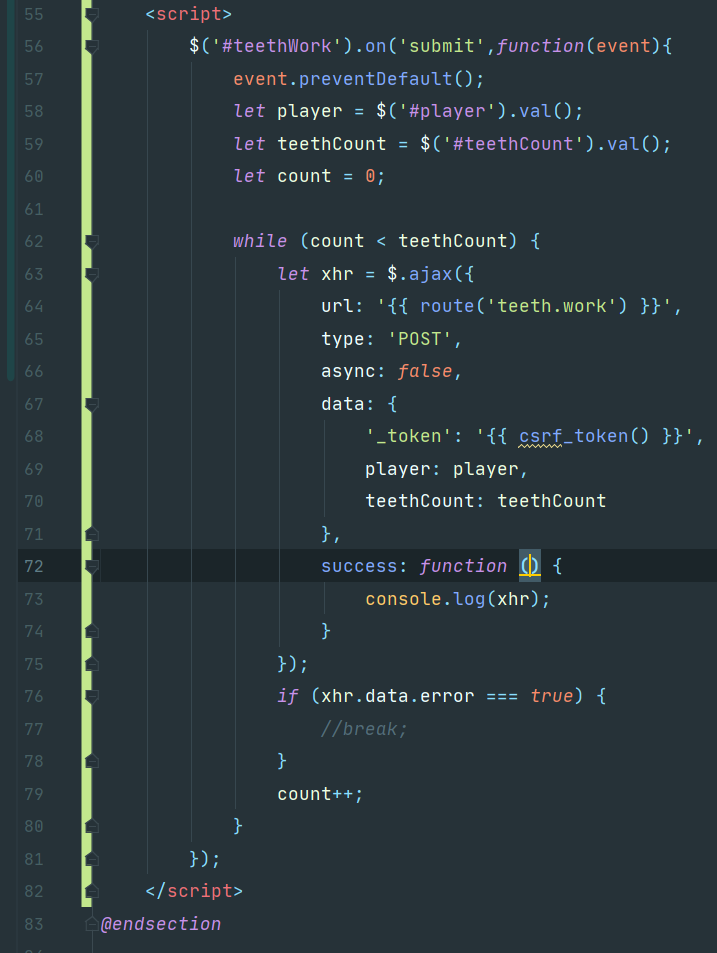Click fold end marker on line 71
Viewport: 717px width, 953px height.
[92, 534]
